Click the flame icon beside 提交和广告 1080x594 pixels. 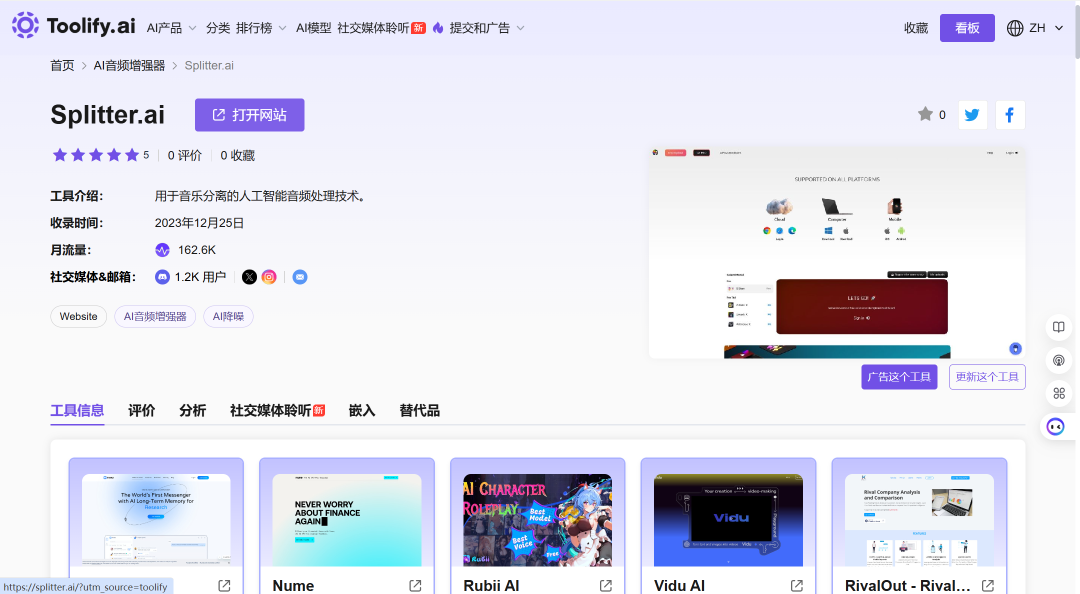[438, 28]
